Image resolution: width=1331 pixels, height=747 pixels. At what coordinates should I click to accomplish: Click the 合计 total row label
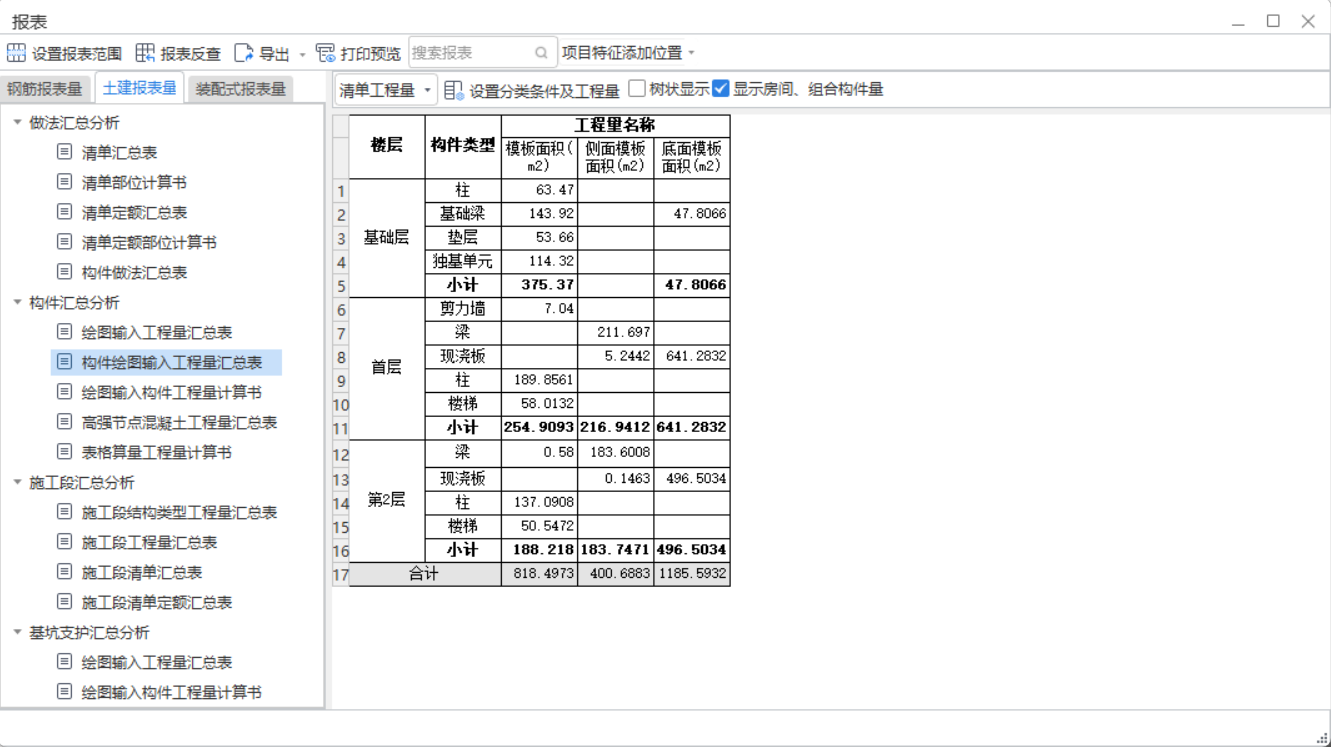point(425,574)
